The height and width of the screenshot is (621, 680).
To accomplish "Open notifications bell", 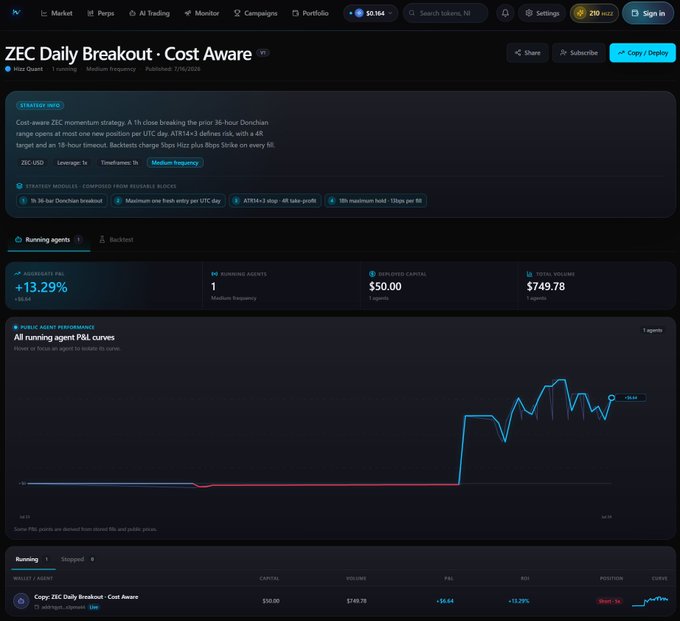I will coord(505,13).
